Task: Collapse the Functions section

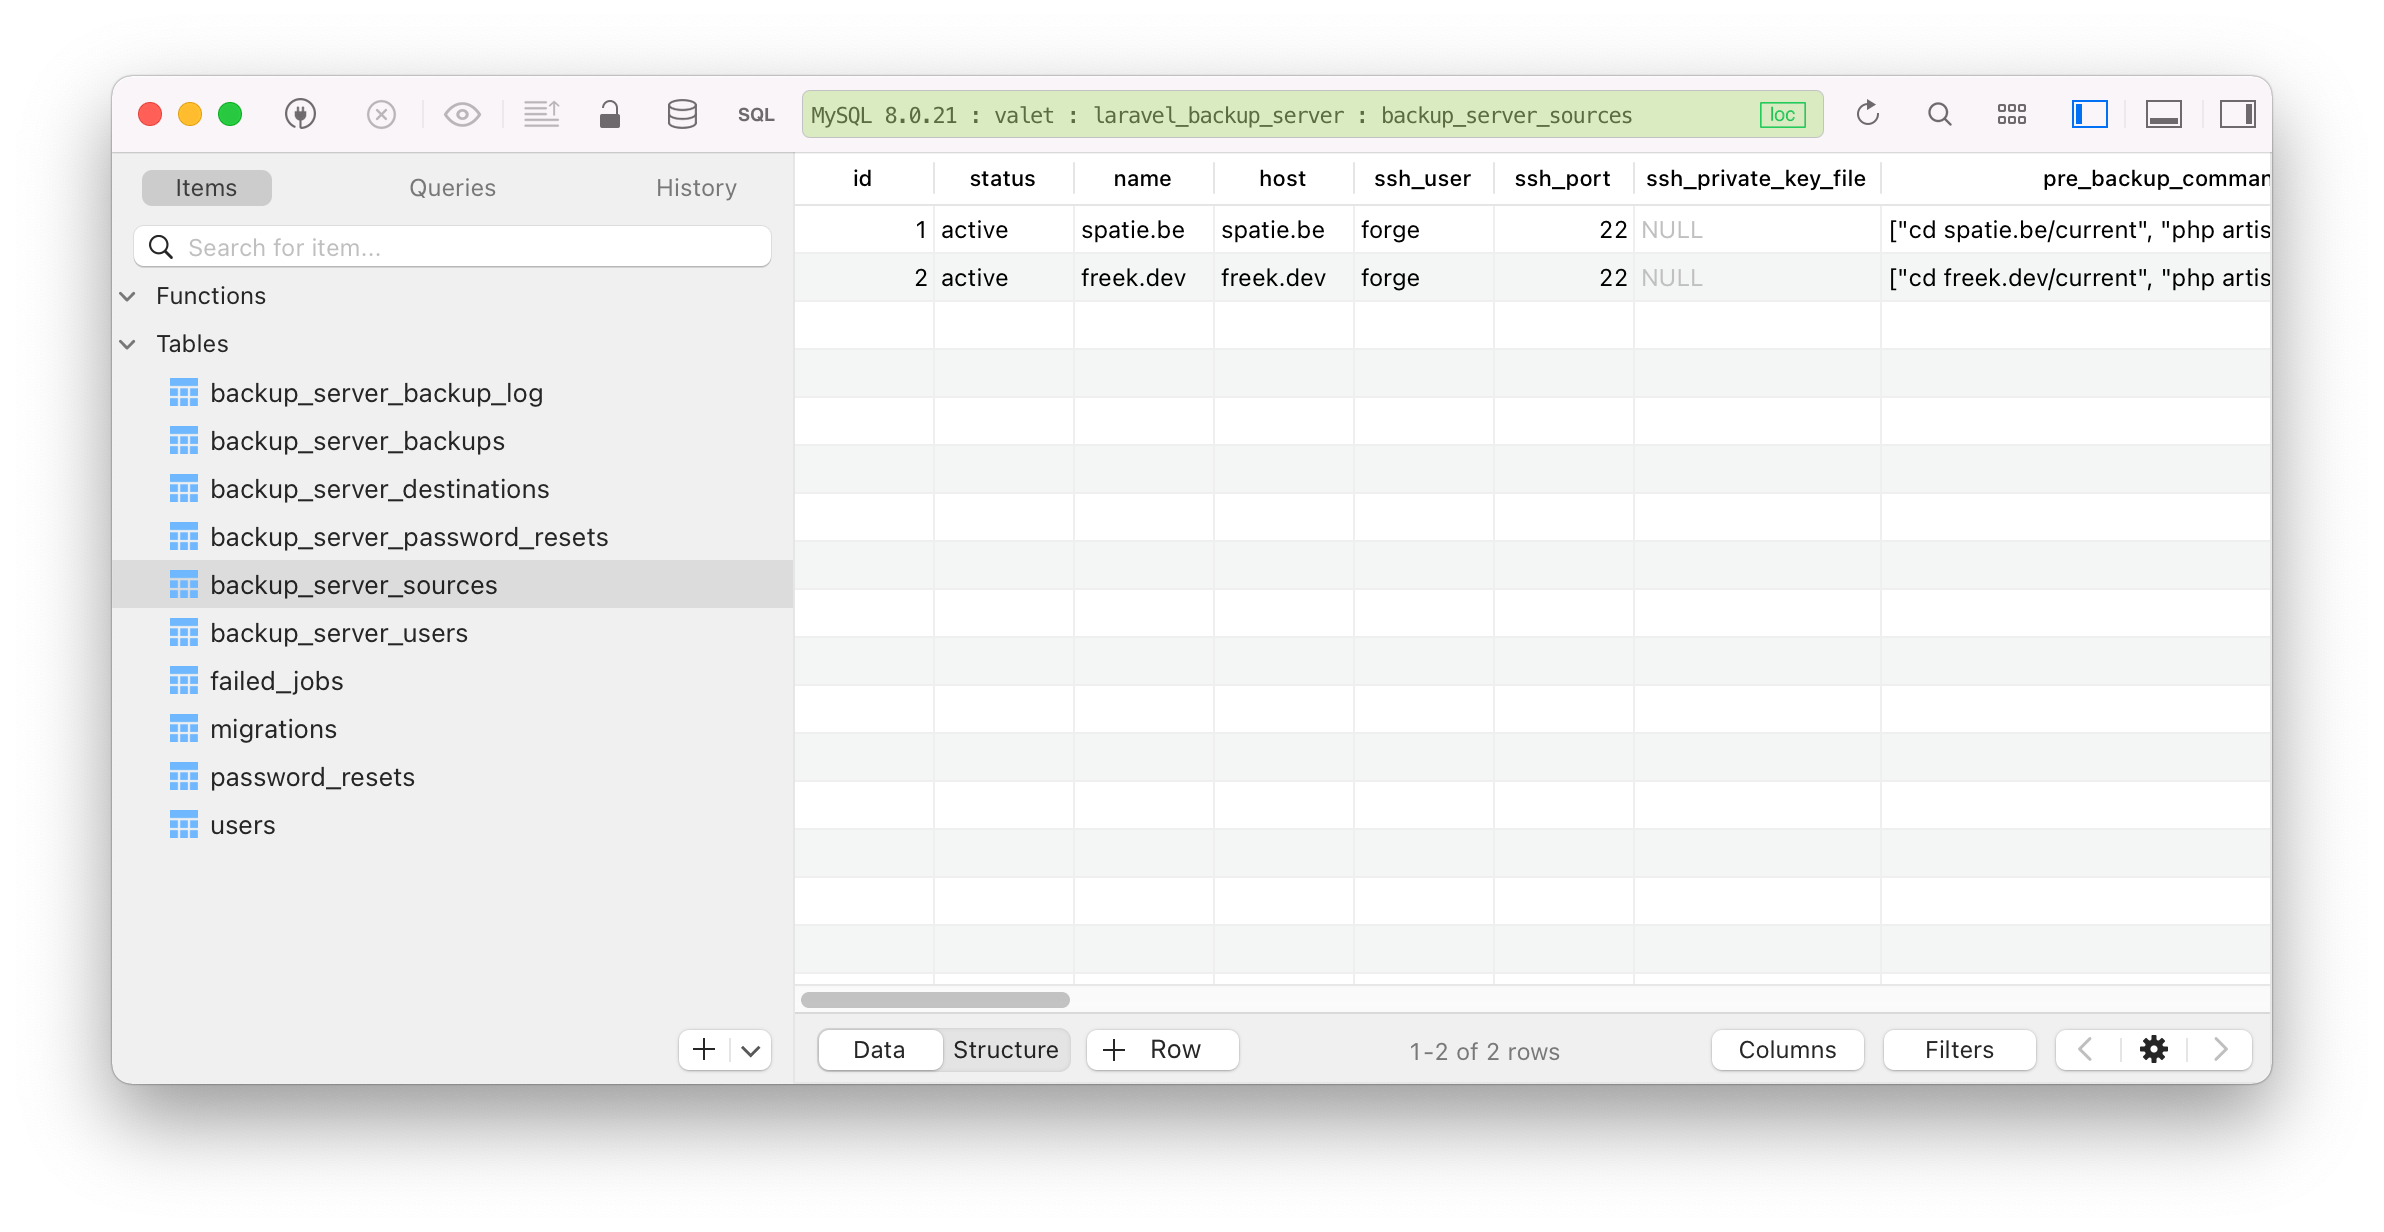Action: point(128,296)
